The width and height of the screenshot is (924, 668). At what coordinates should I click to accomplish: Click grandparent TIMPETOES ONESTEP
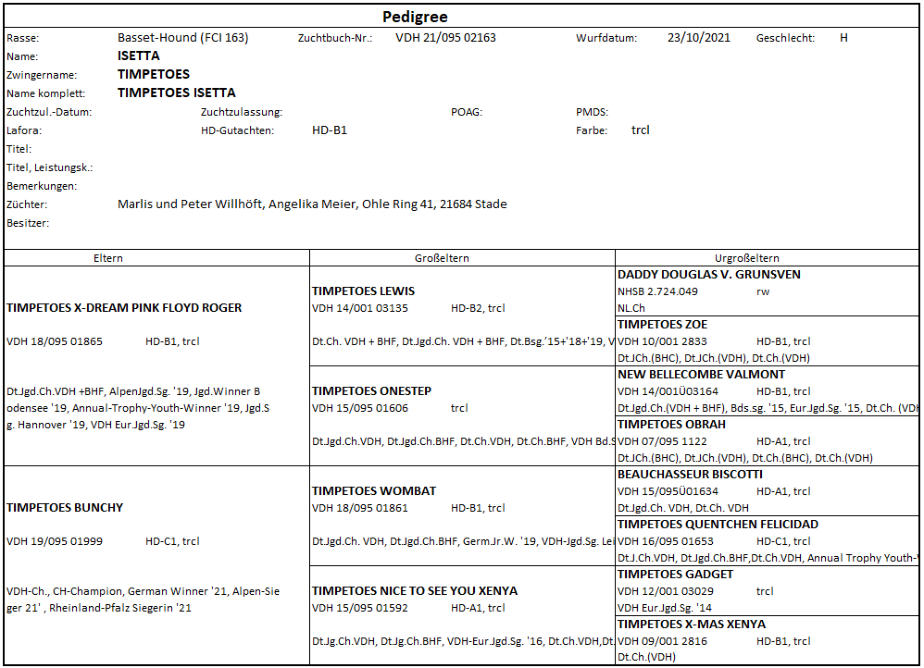[371, 391]
